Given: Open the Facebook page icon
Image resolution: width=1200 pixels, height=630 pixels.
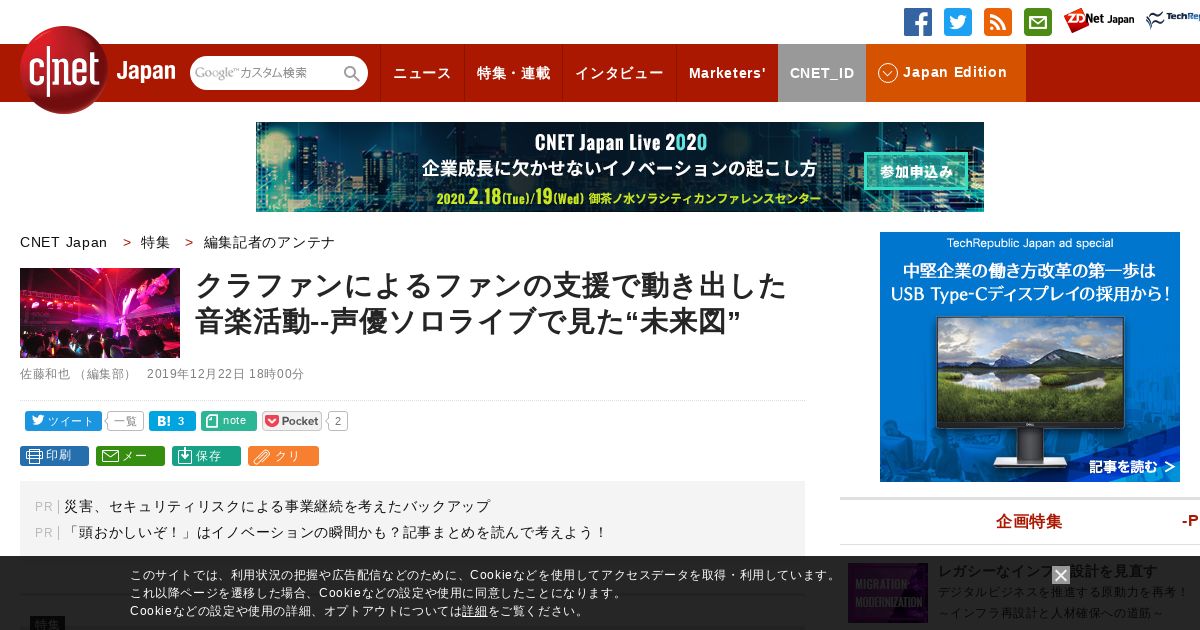Looking at the screenshot, I should (918, 22).
